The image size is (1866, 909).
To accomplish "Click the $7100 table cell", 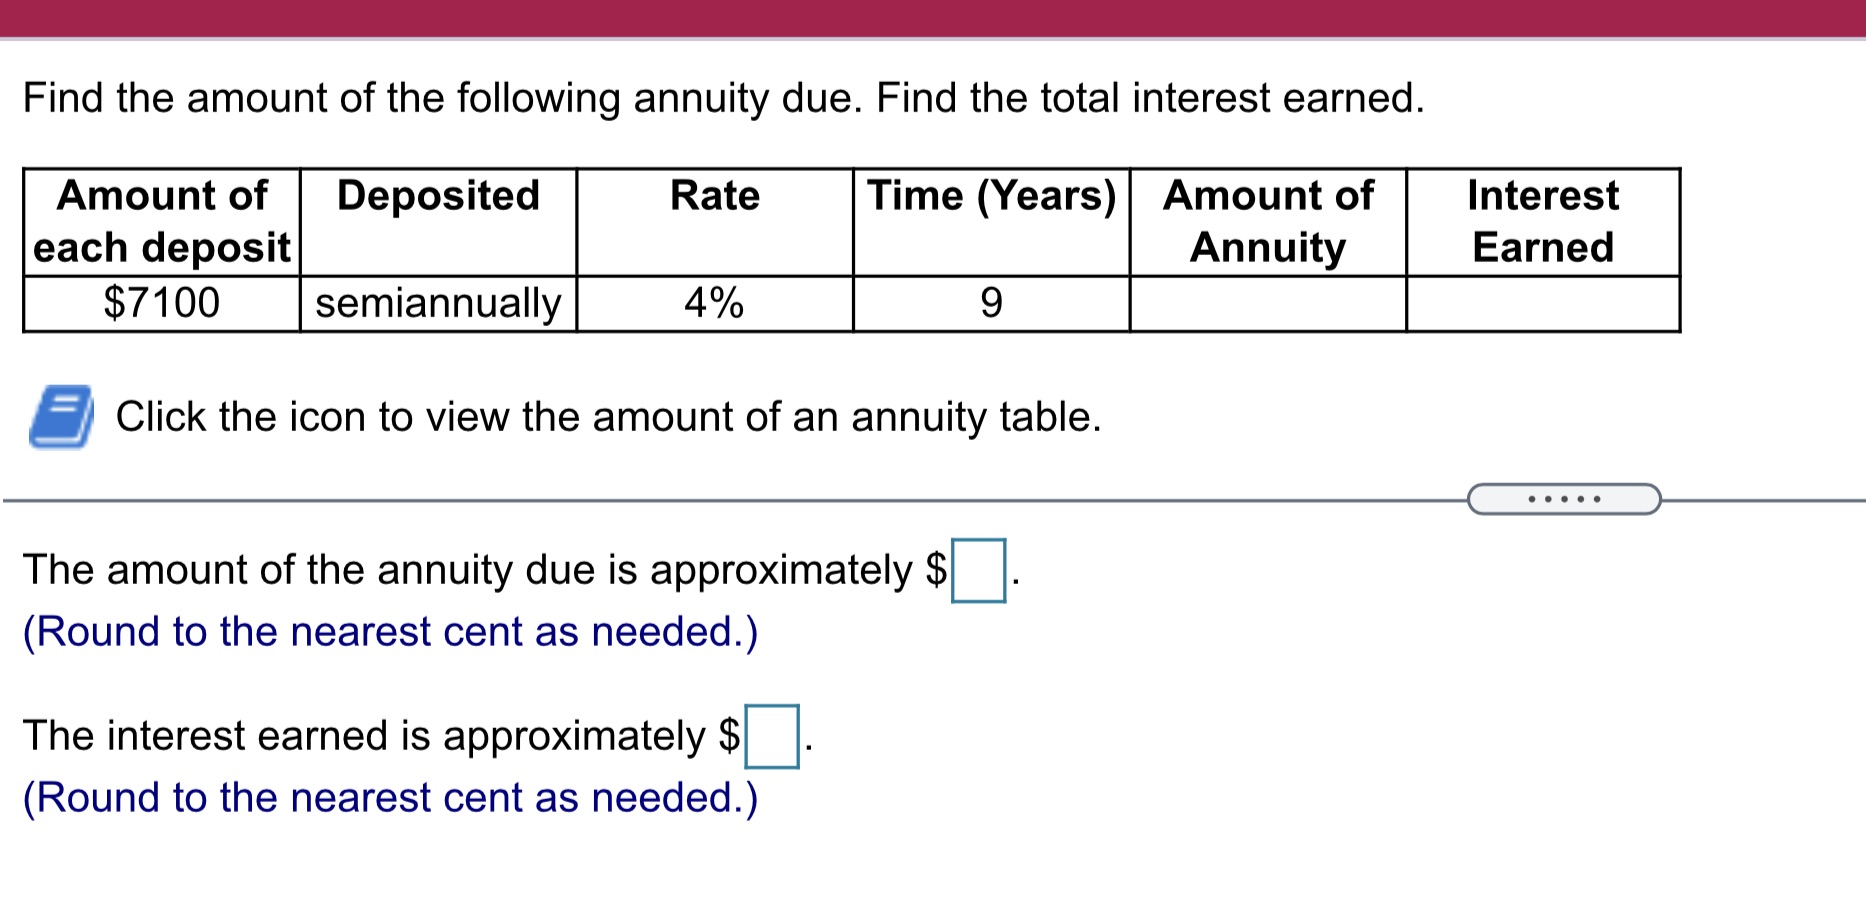I will click(160, 302).
